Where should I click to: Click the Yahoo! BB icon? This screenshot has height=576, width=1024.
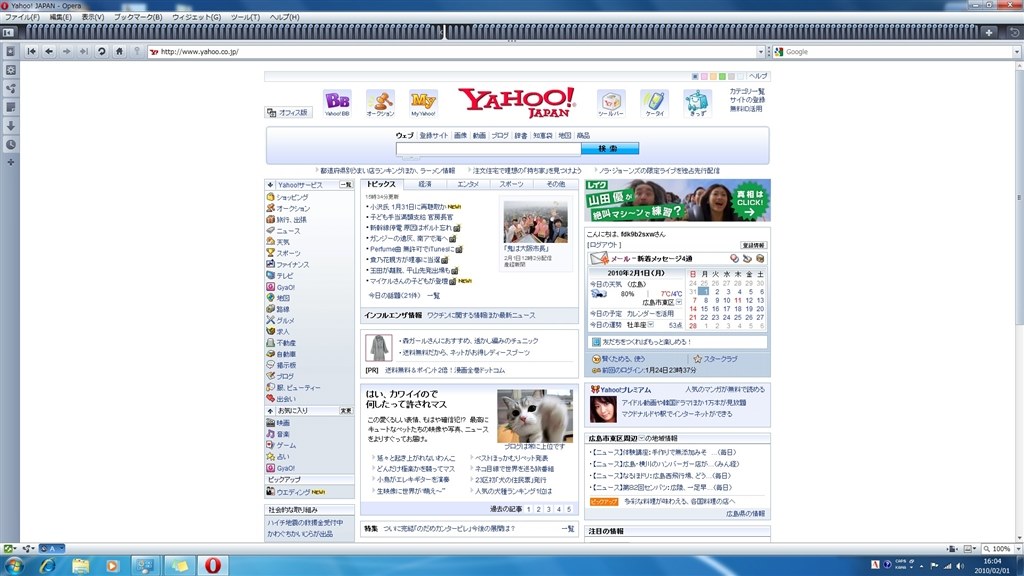(337, 103)
